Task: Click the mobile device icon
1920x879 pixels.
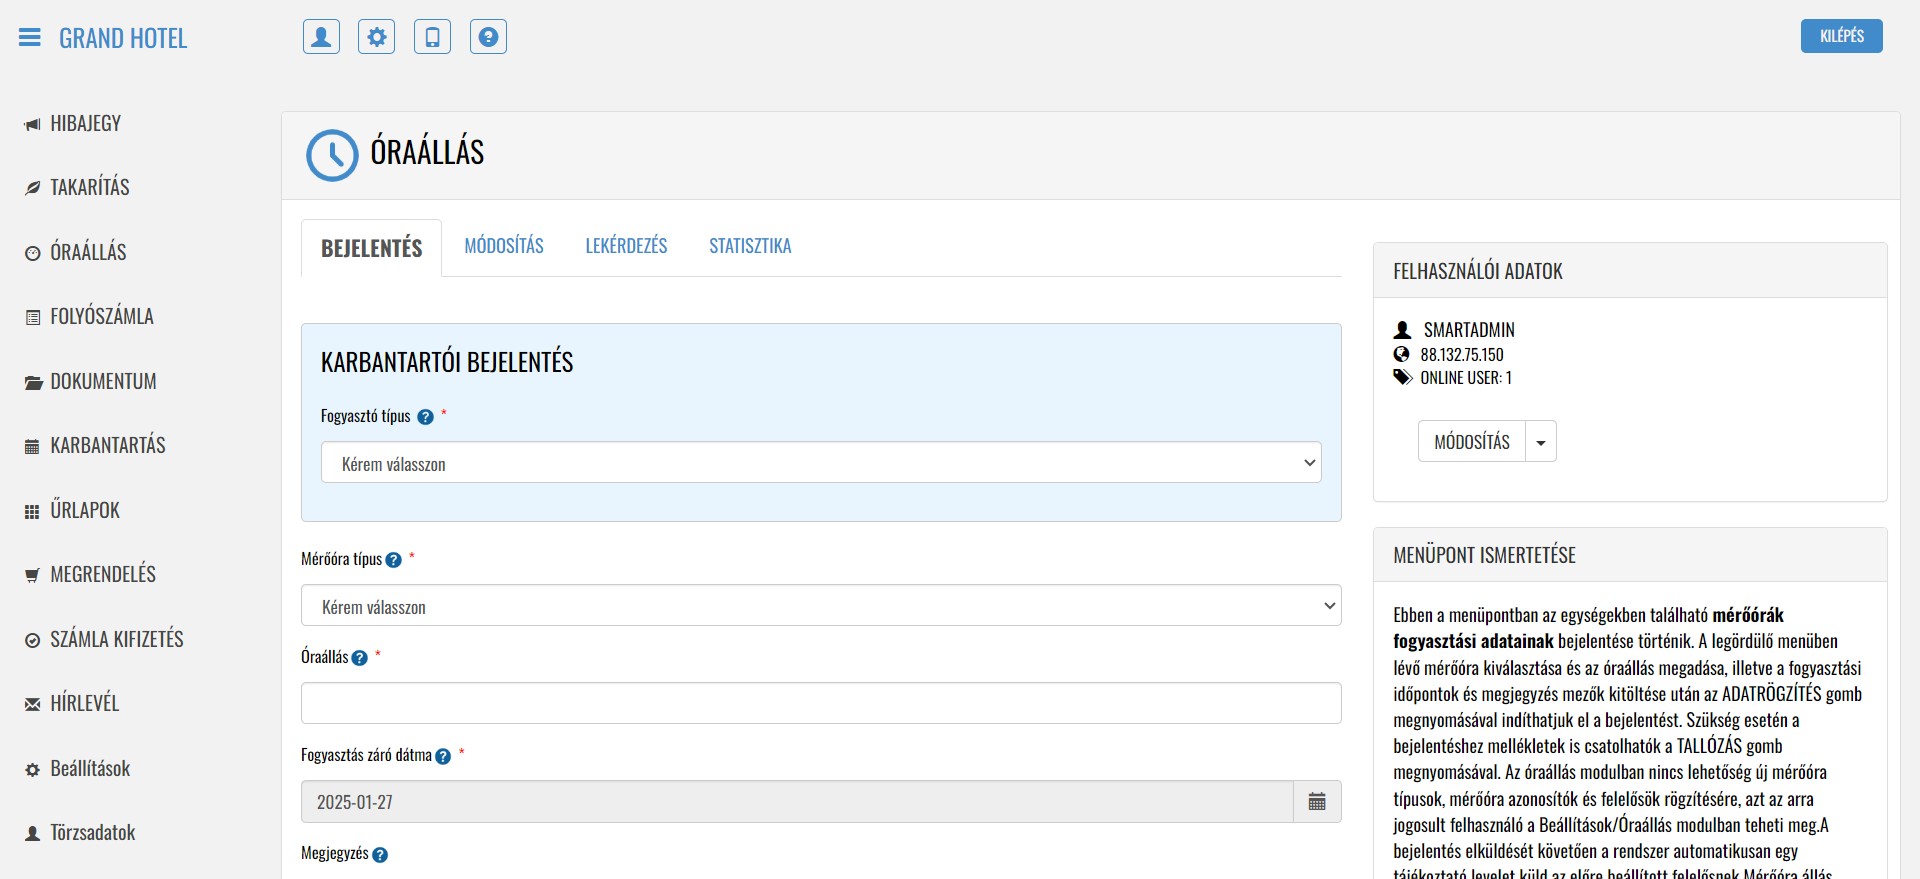Action: 432,37
